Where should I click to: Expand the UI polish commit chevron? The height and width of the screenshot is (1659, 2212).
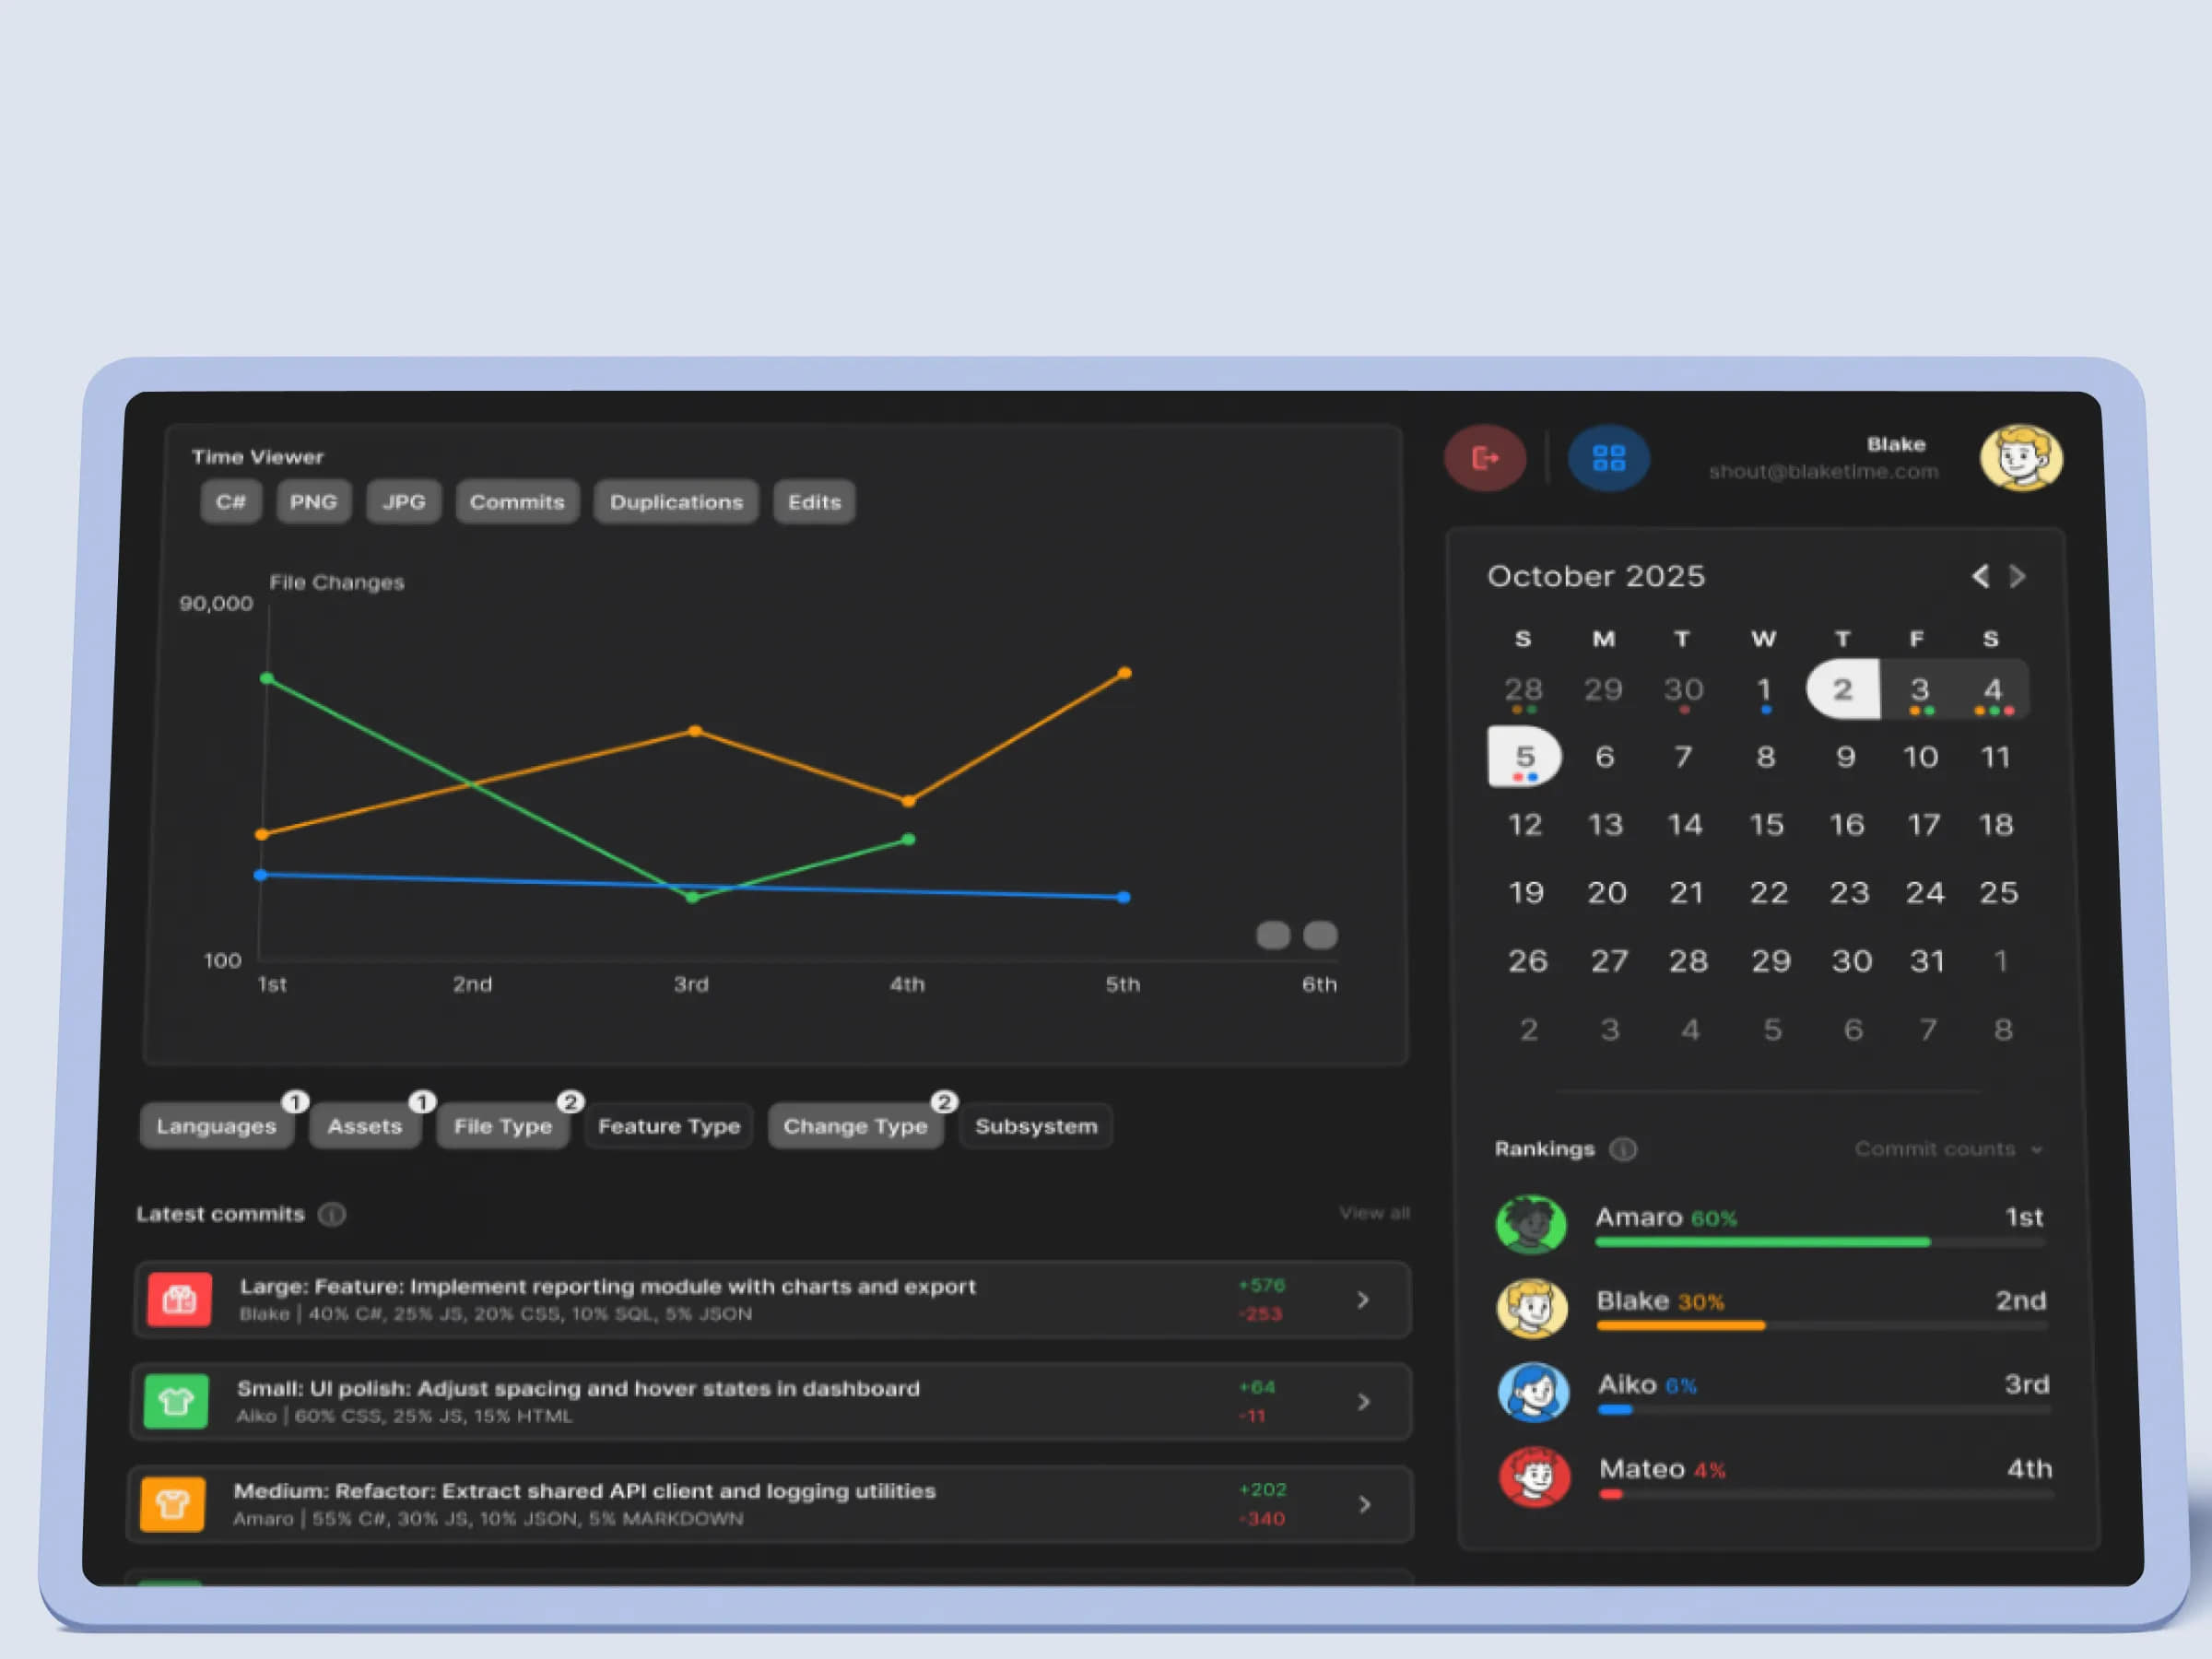pyautogui.click(x=1364, y=1402)
